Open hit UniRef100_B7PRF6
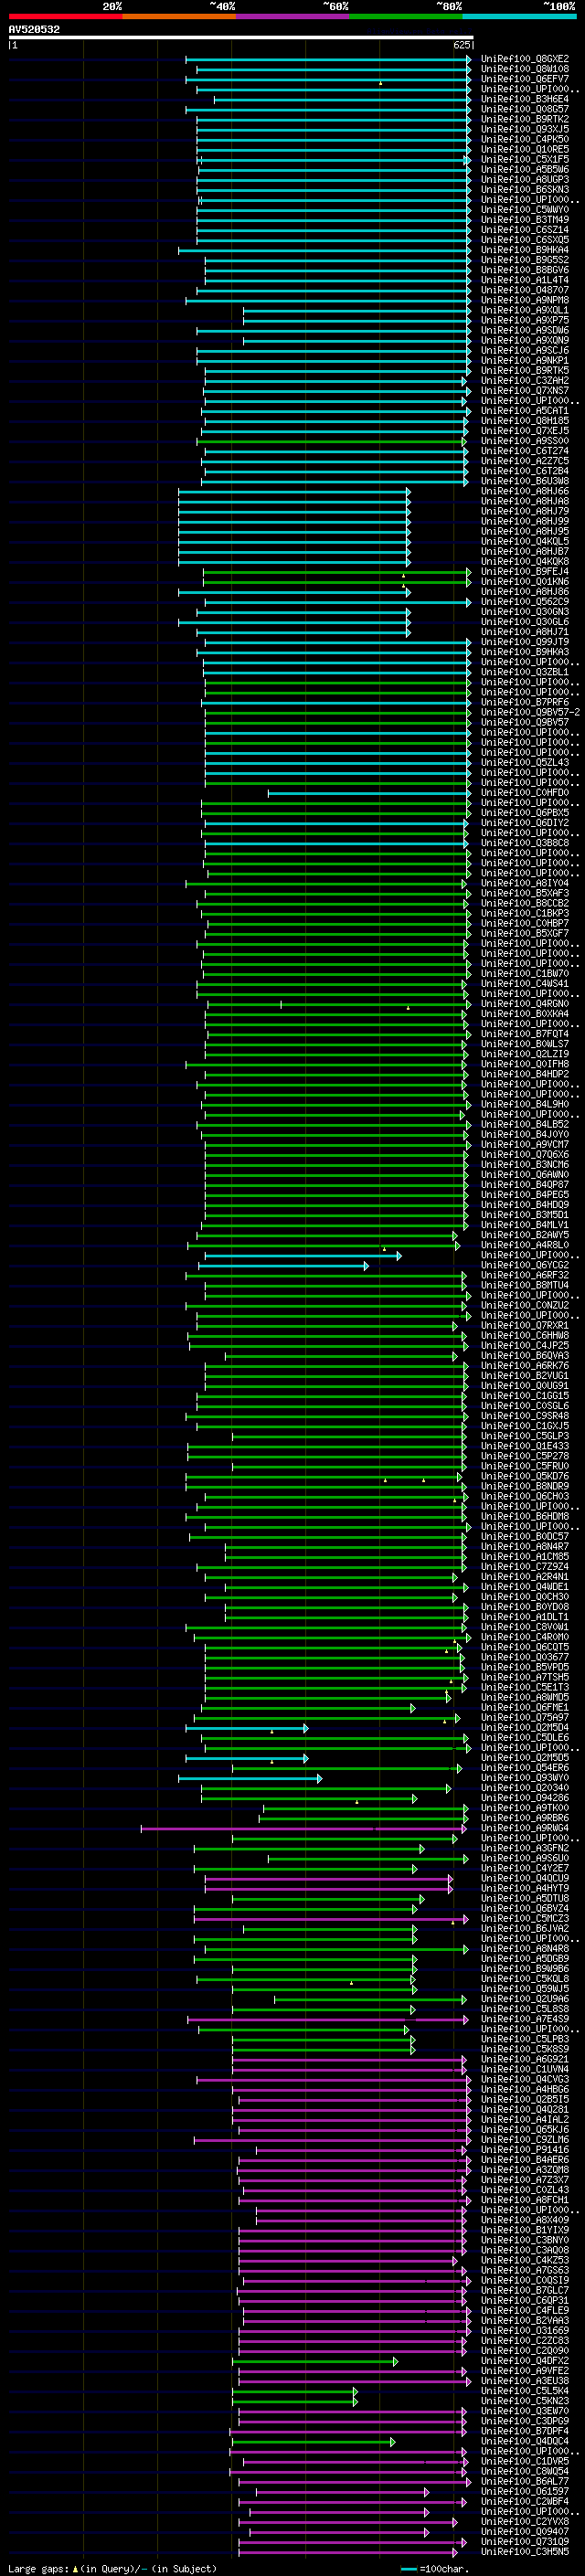 tap(525, 702)
